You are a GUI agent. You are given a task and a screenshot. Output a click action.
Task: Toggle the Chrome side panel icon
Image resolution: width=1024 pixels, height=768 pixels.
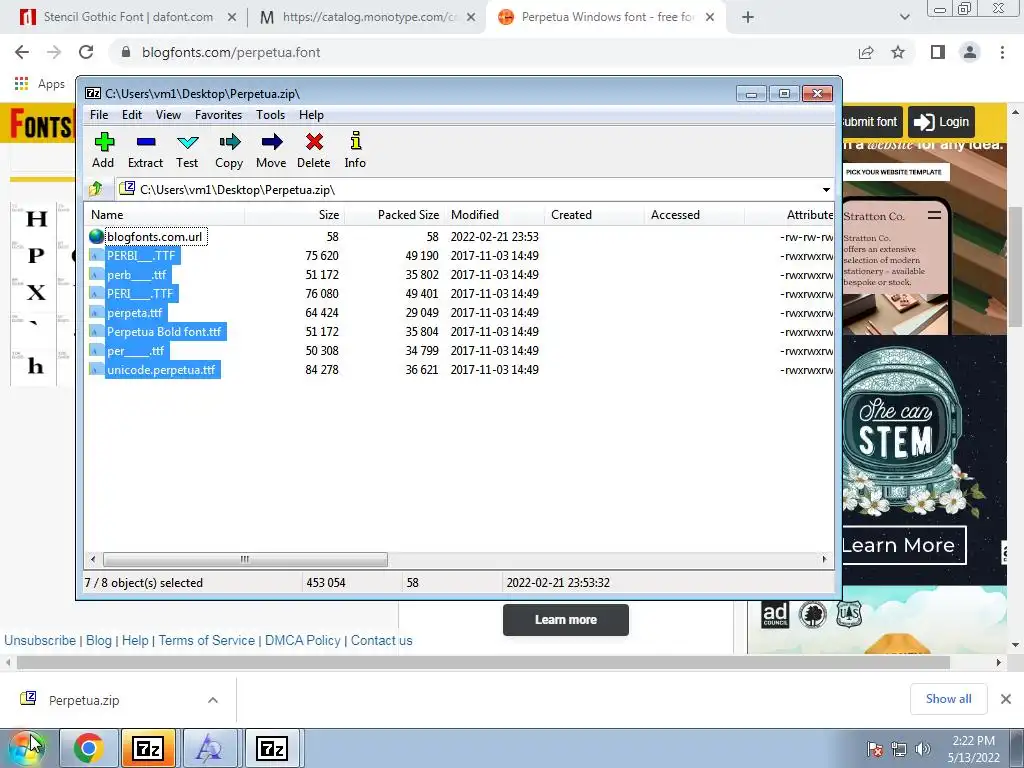click(938, 52)
